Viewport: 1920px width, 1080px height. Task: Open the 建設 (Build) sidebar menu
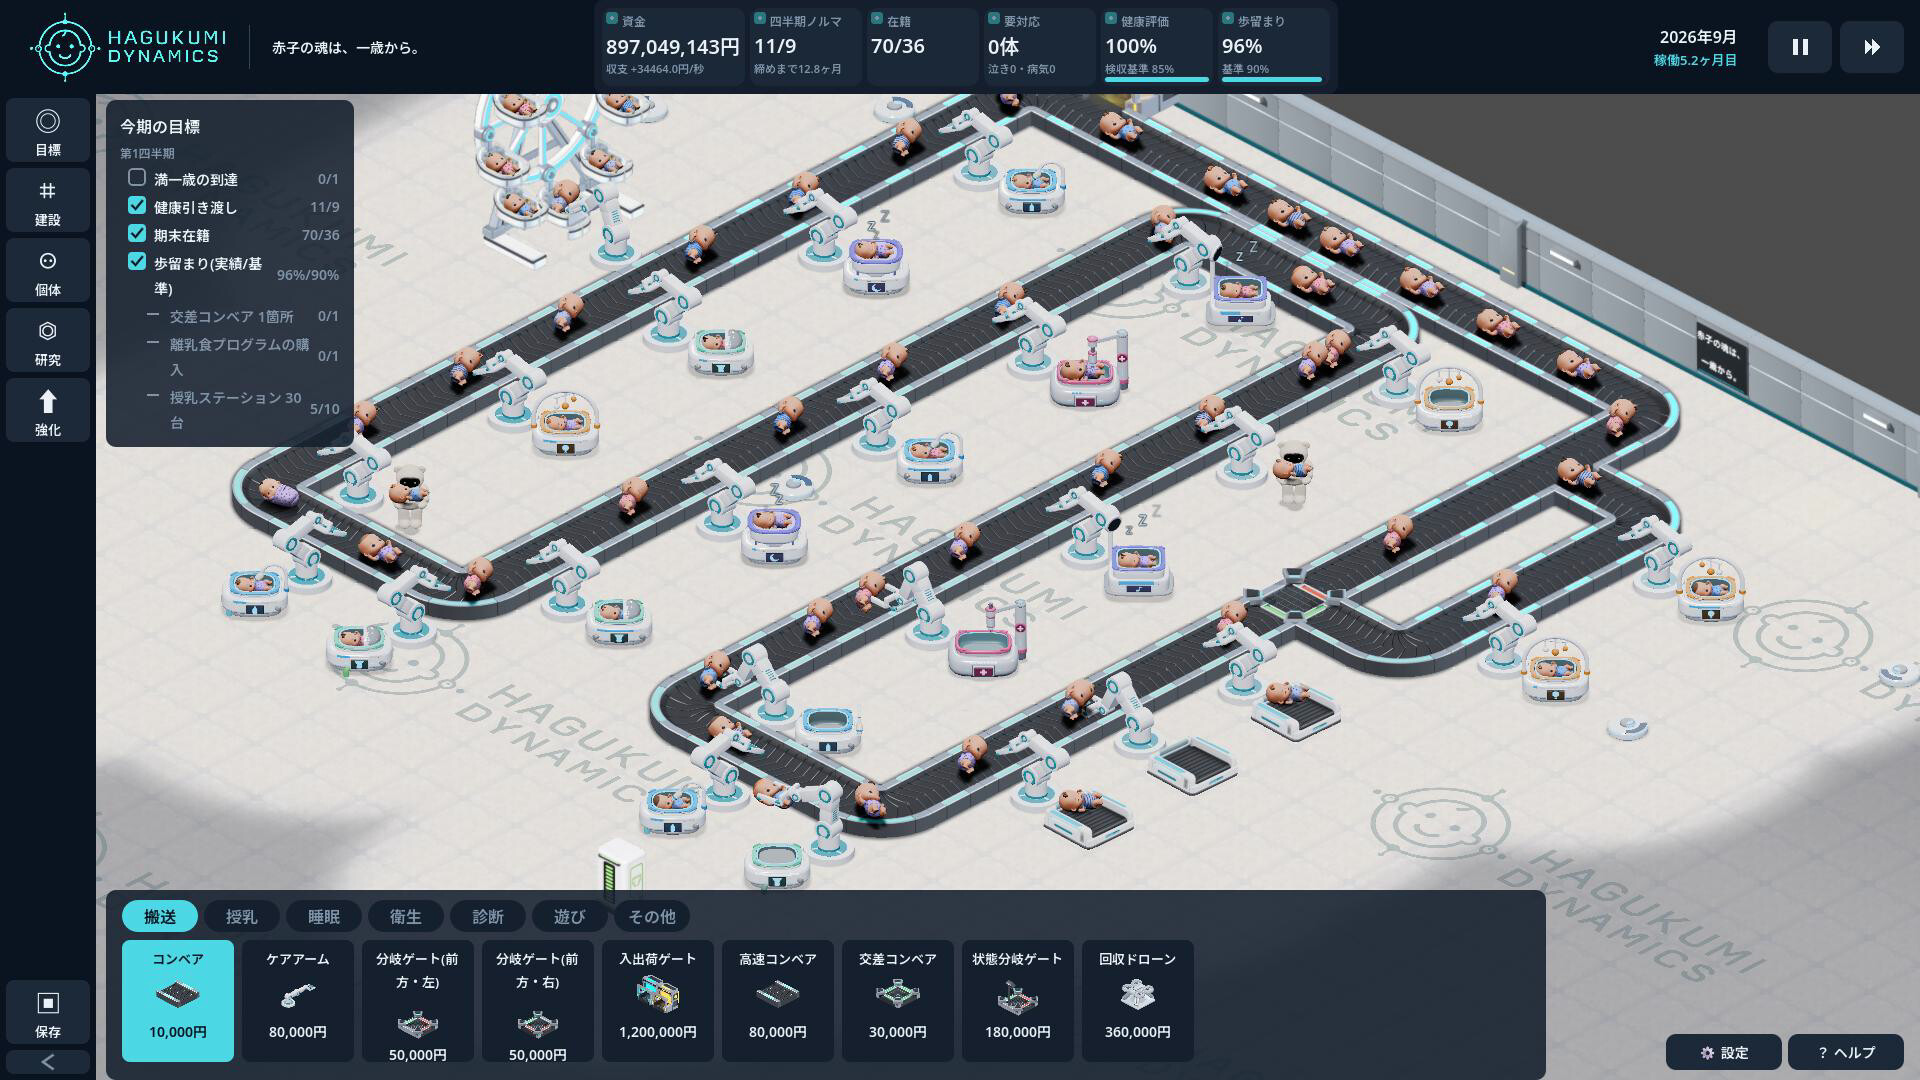(x=48, y=200)
